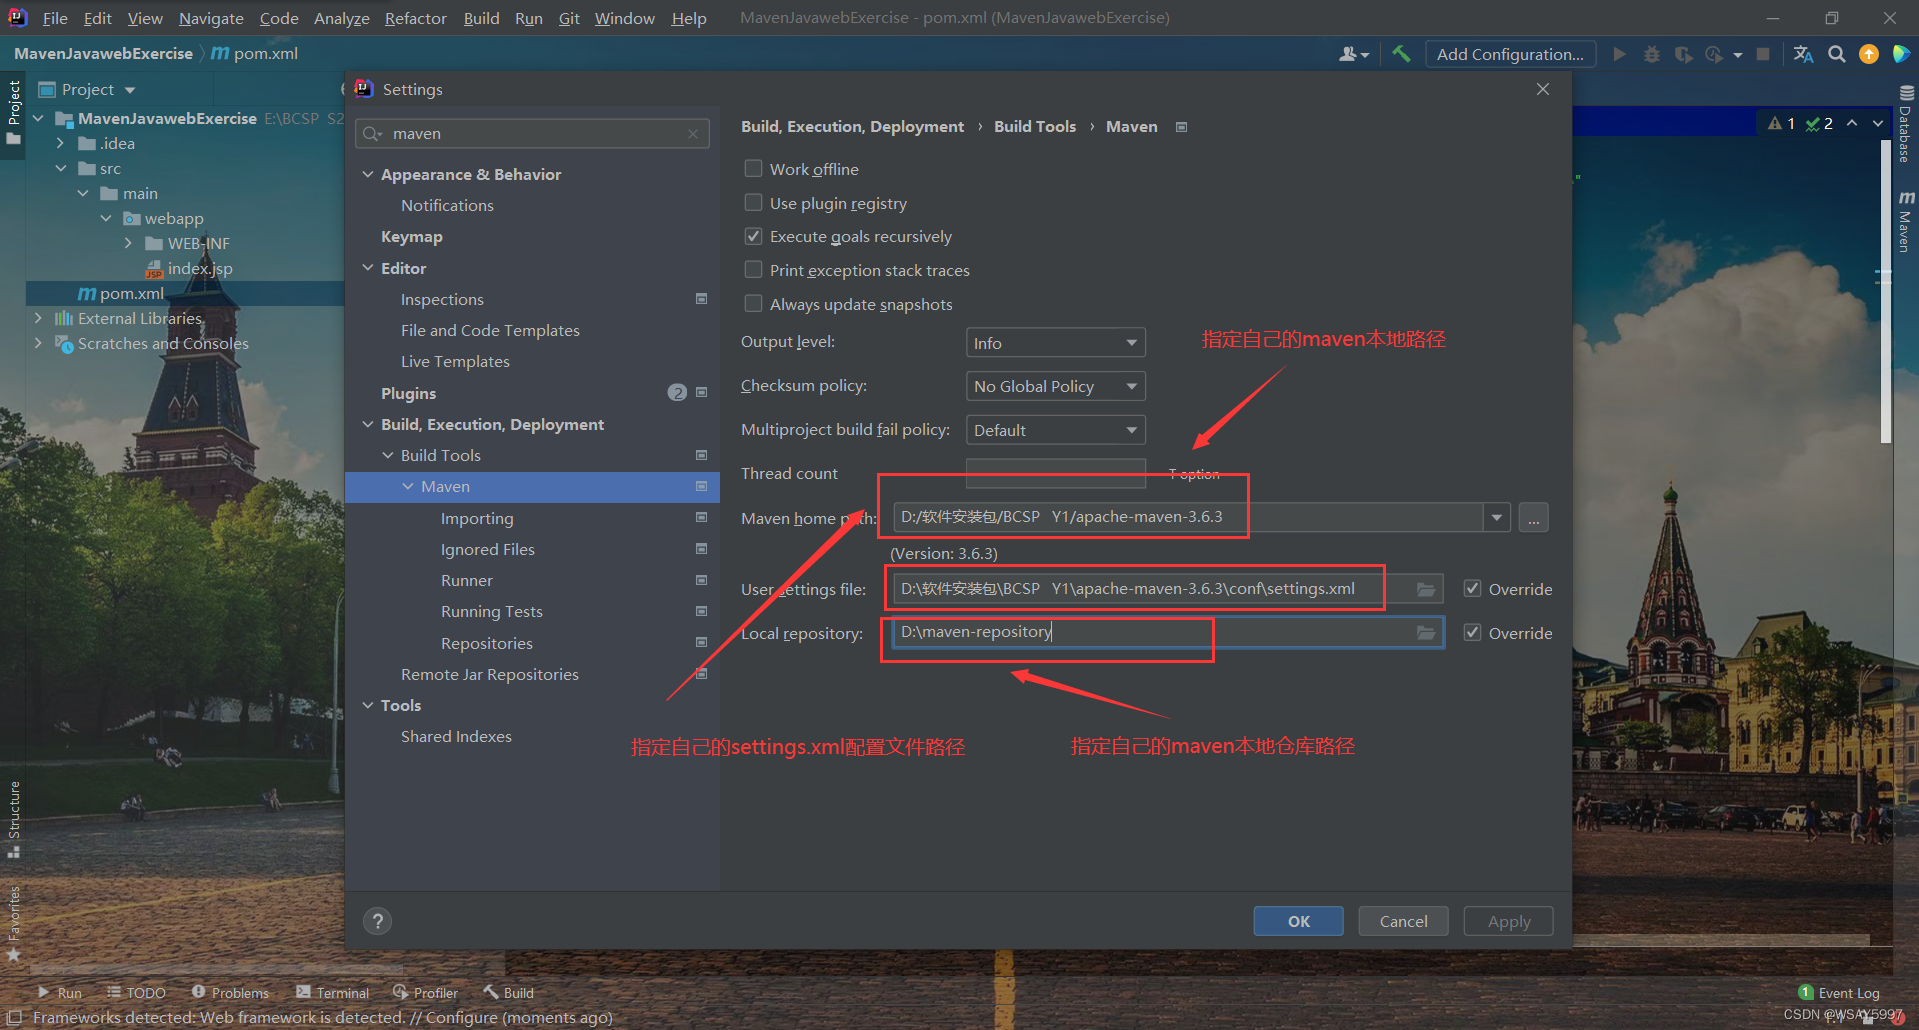The image size is (1919, 1030).
Task: Click the Run play icon in toolbar
Action: click(1619, 54)
